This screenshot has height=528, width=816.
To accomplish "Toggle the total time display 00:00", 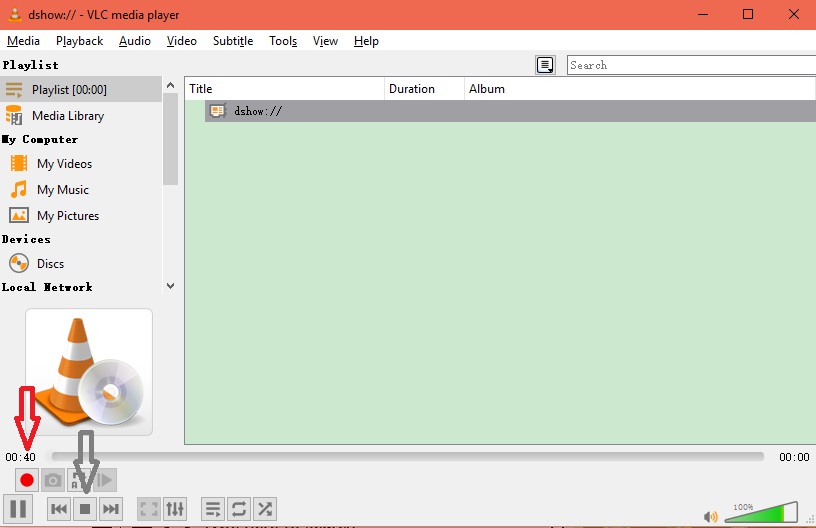I will [794, 457].
